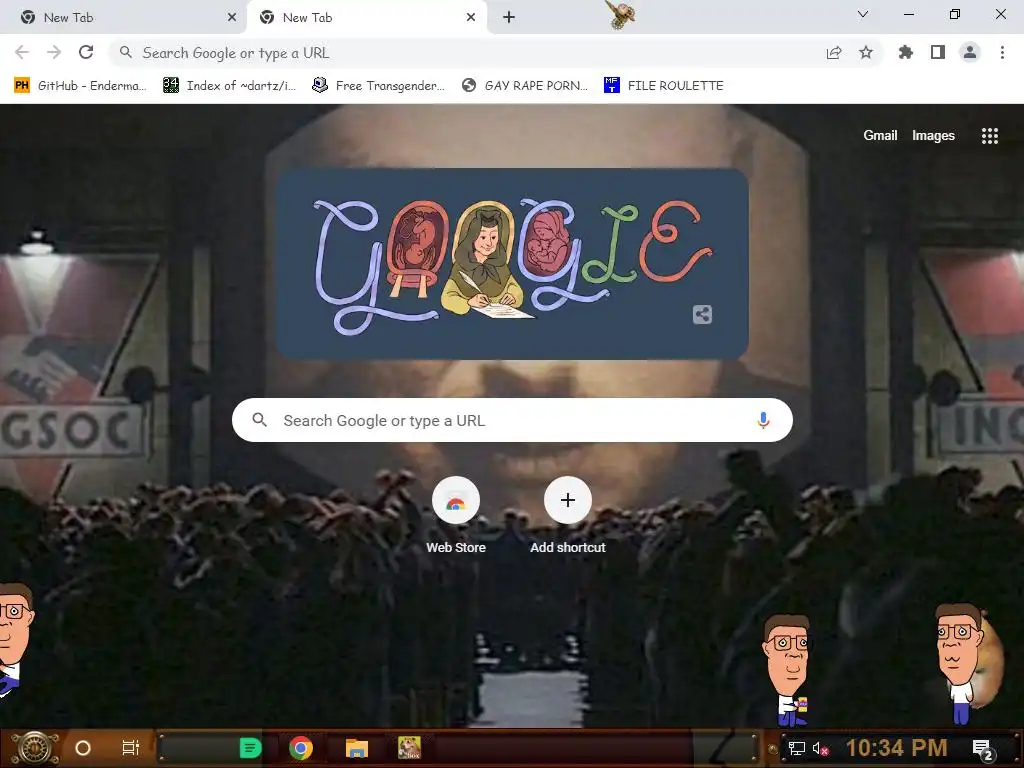The image size is (1024, 768).
Task: Open Google Images link
Action: (x=933, y=135)
